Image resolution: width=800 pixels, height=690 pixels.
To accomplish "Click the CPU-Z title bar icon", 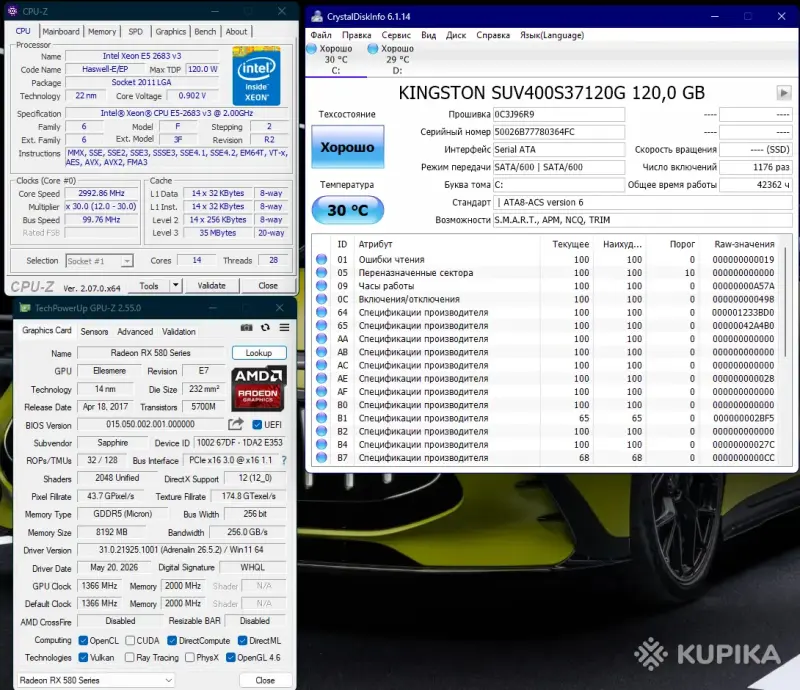I will tap(12, 11).
